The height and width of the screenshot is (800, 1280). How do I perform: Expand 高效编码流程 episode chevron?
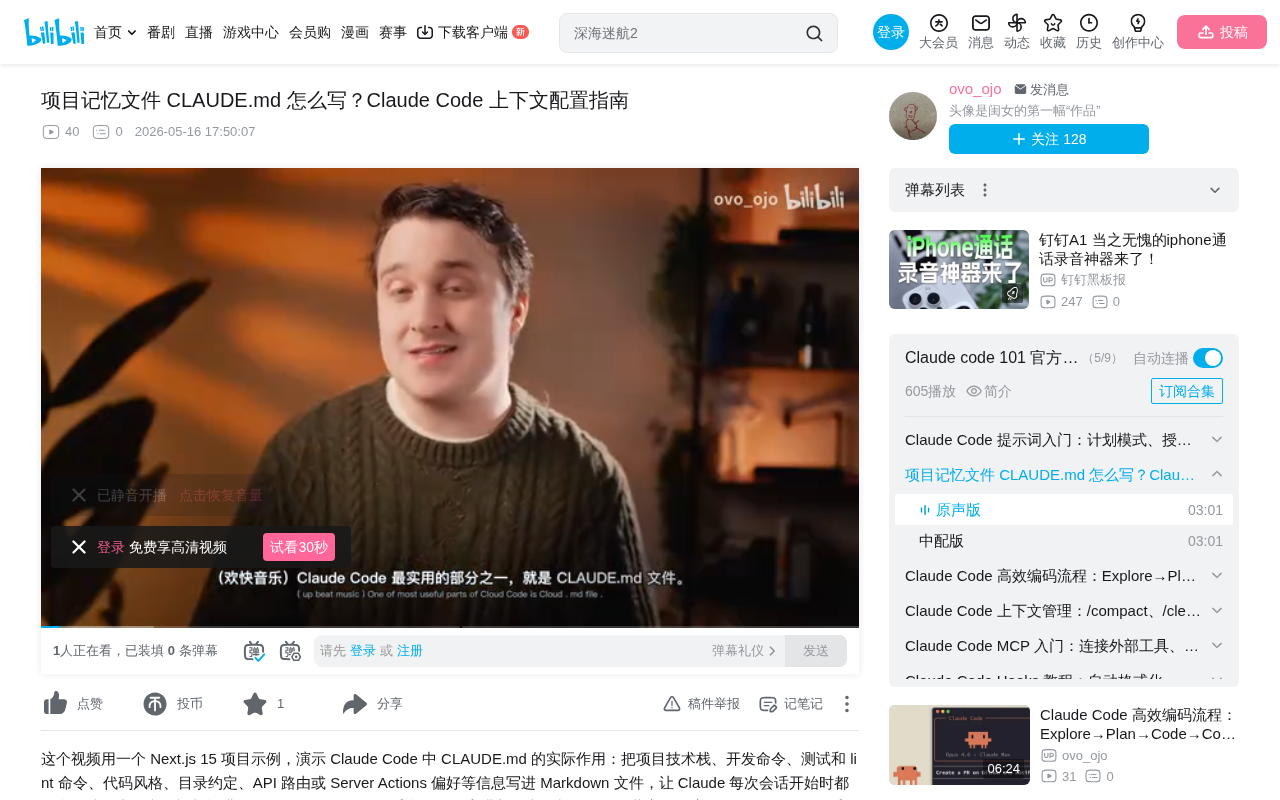[x=1217, y=576]
